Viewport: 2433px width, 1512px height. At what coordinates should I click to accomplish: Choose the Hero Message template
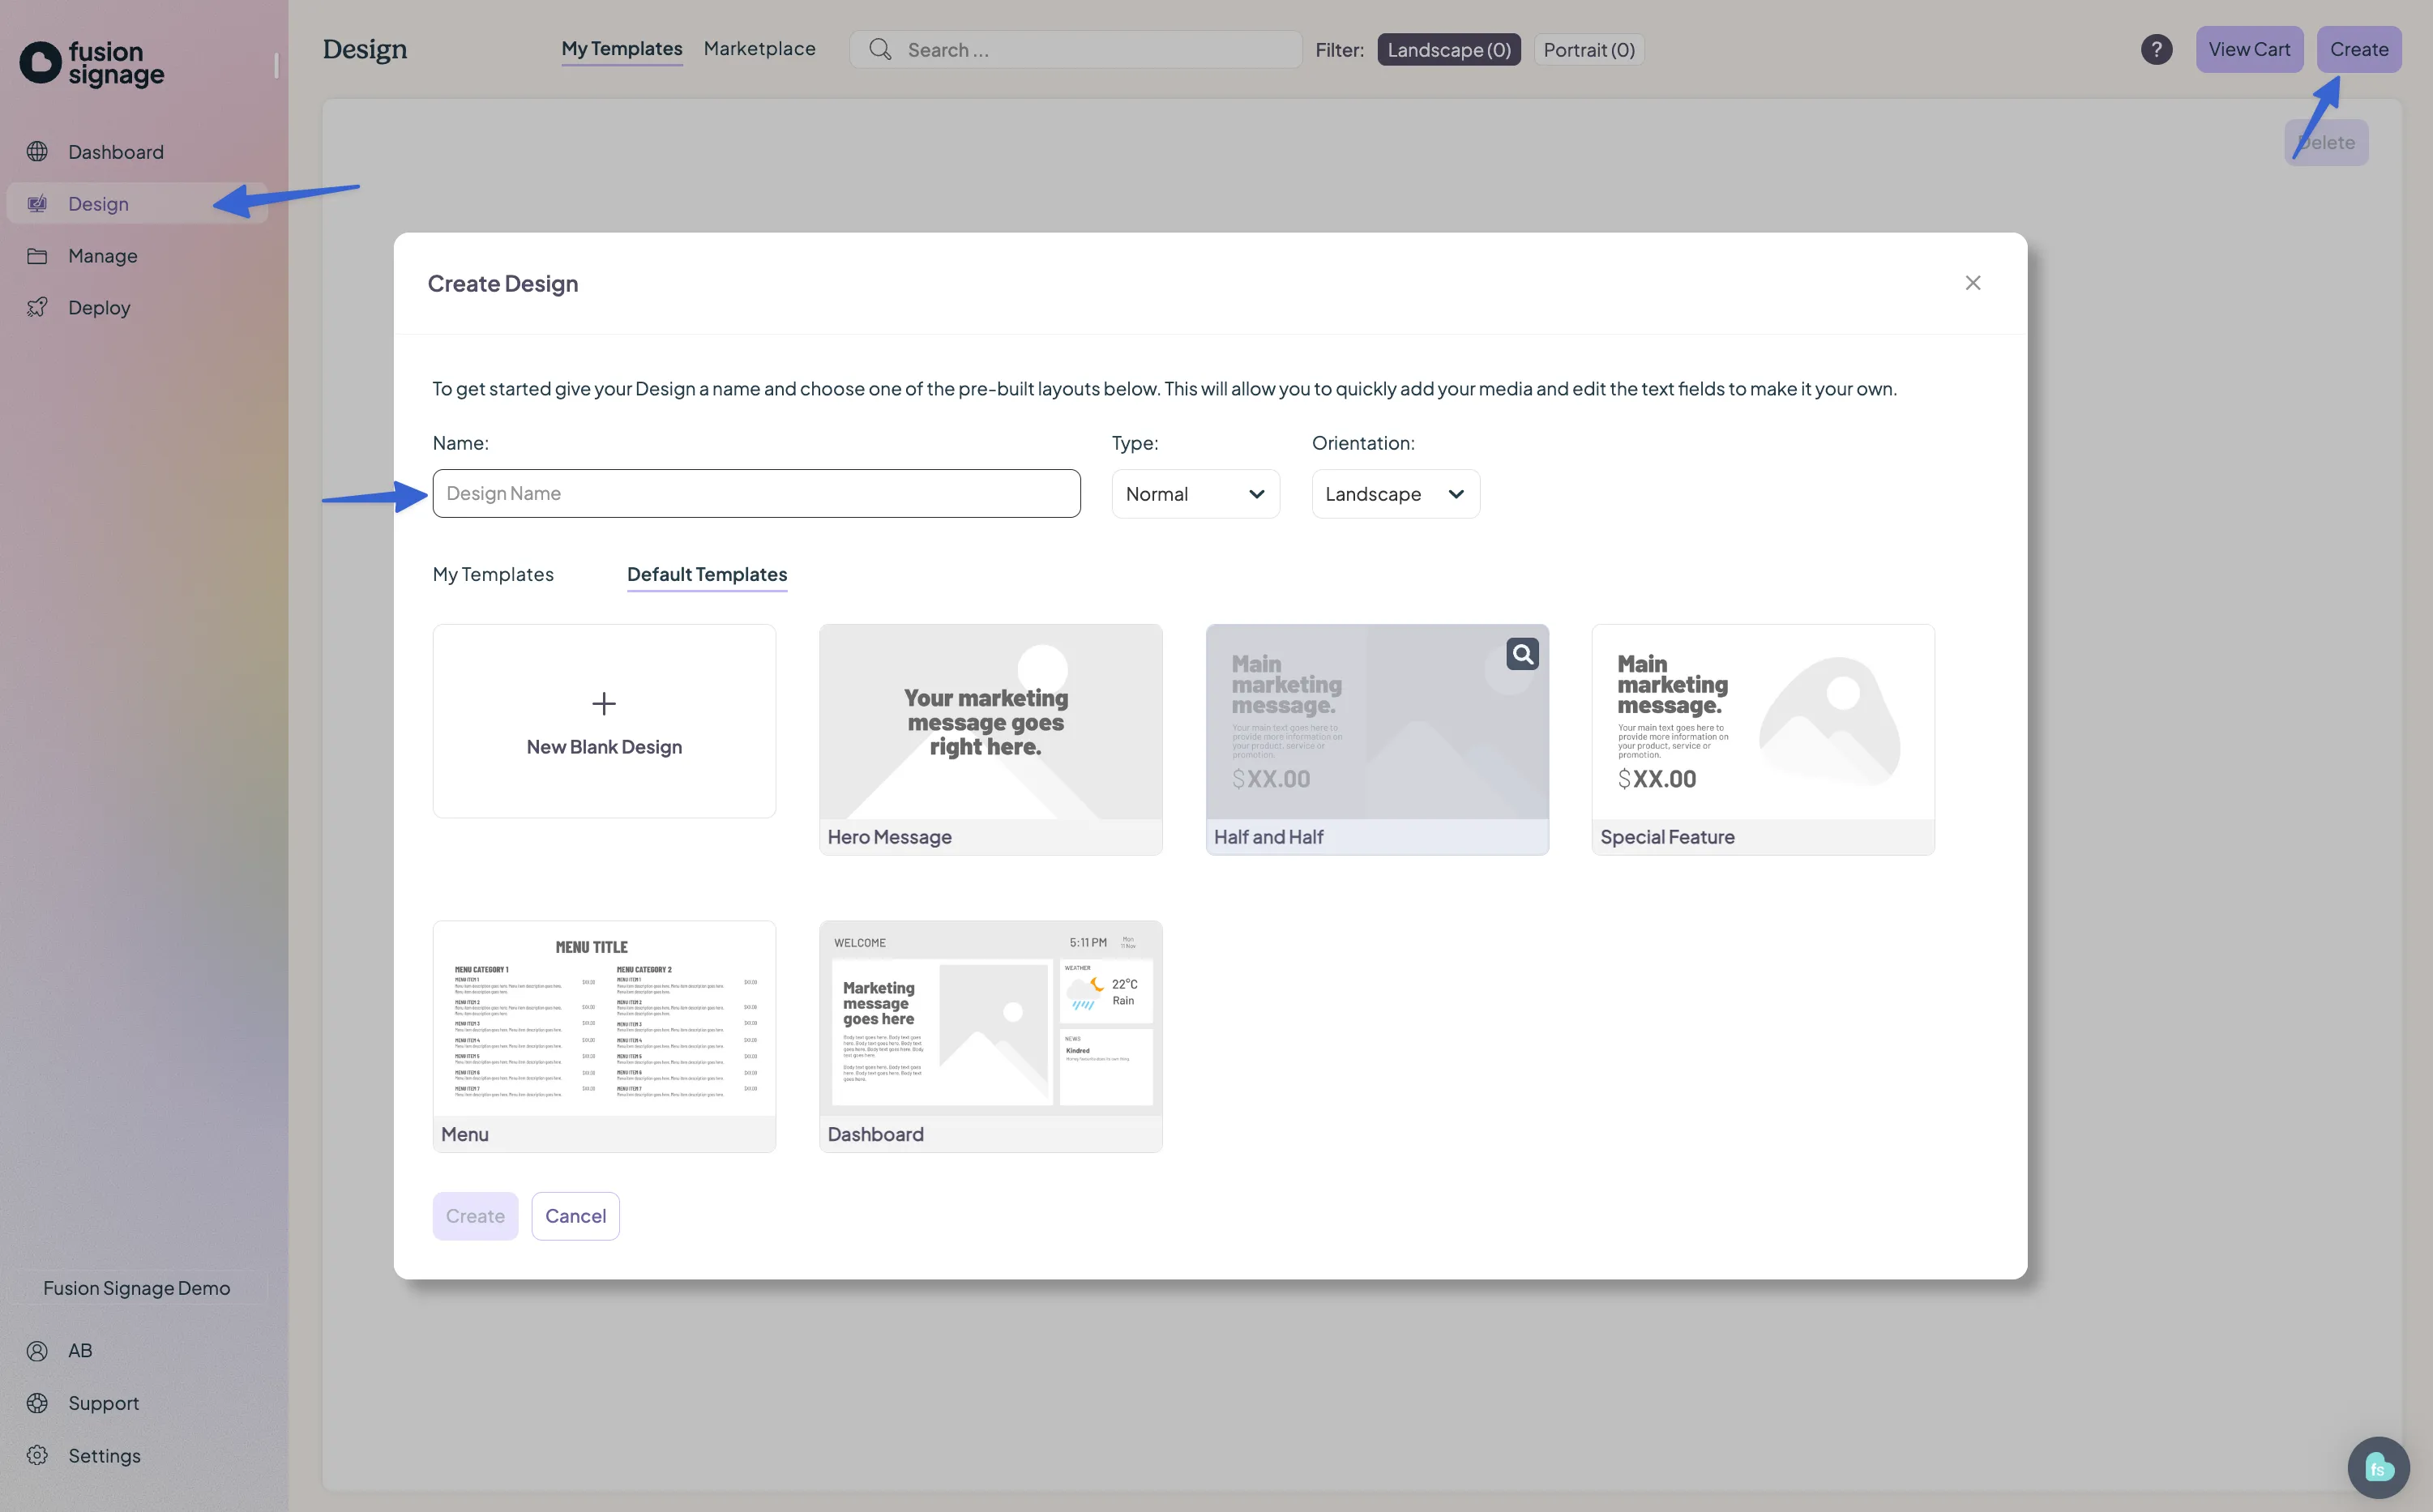point(990,740)
